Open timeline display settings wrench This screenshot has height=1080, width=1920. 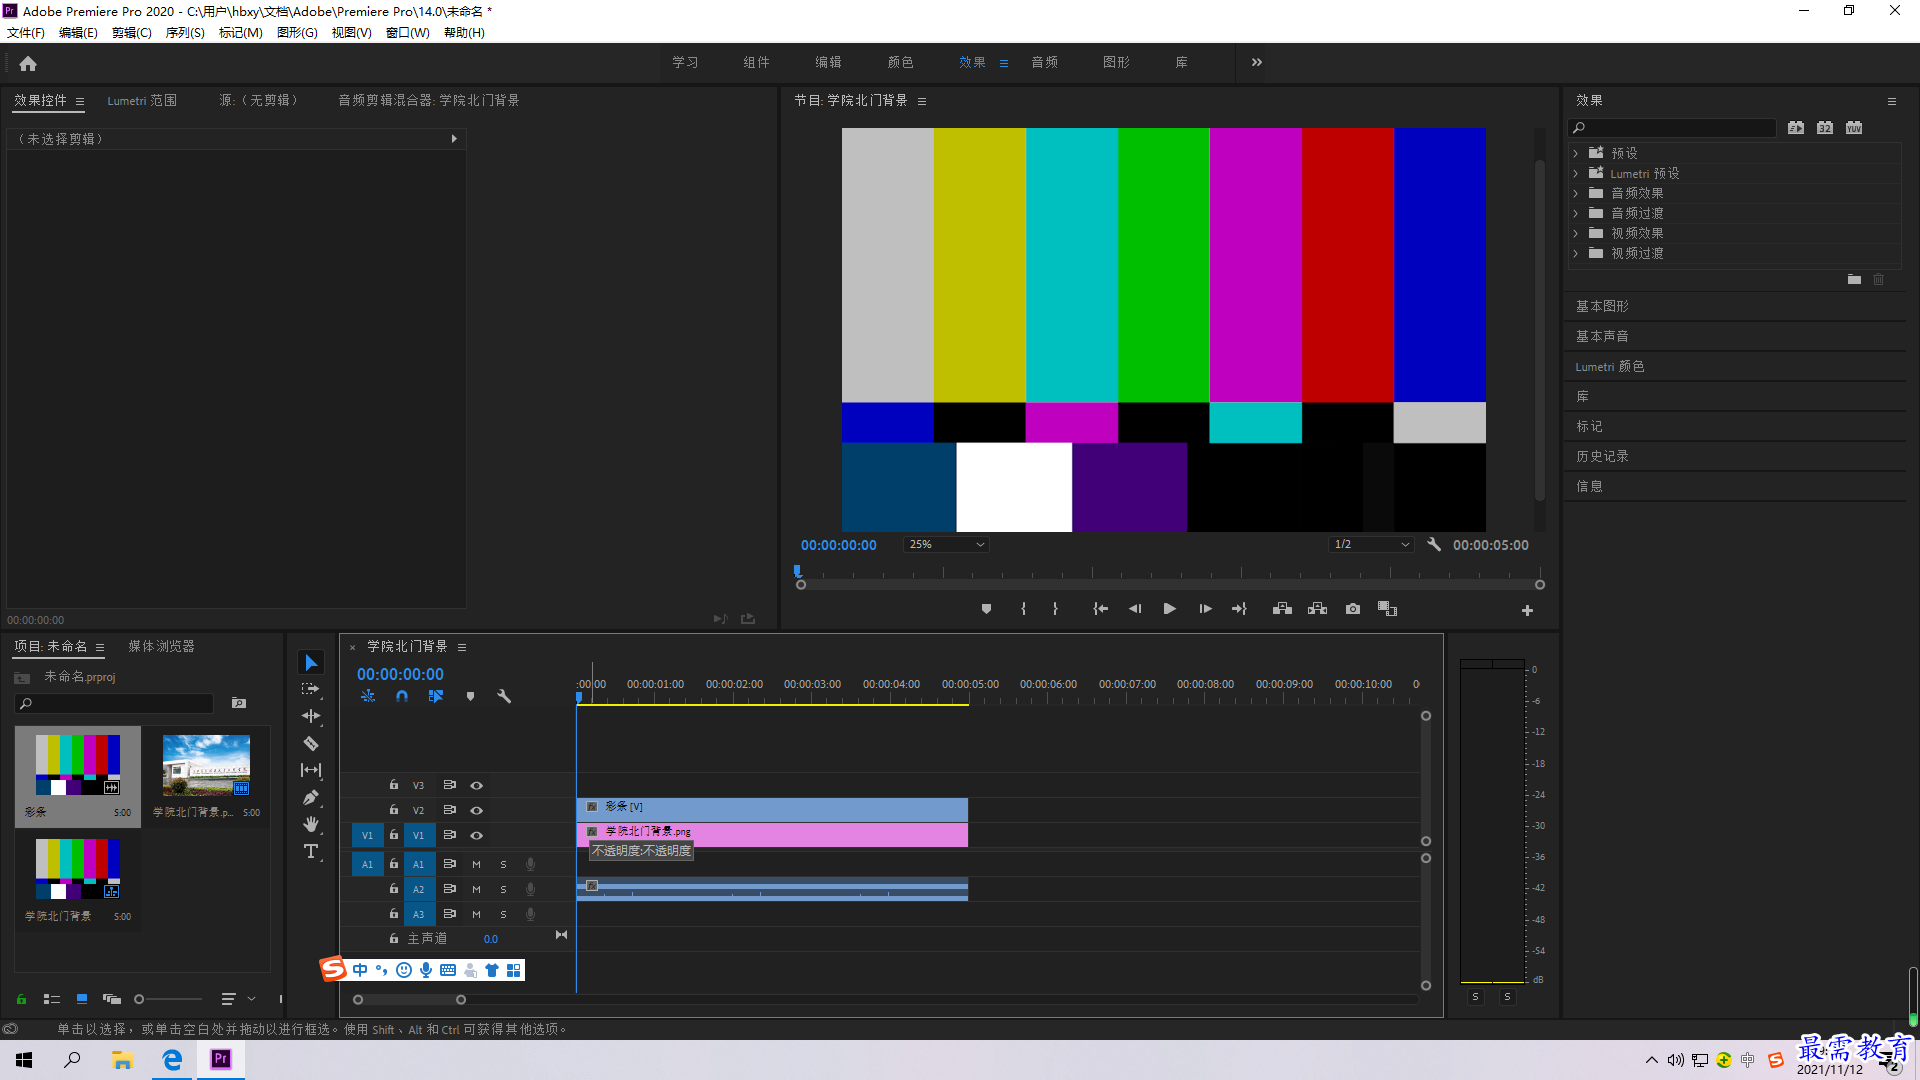(x=504, y=696)
